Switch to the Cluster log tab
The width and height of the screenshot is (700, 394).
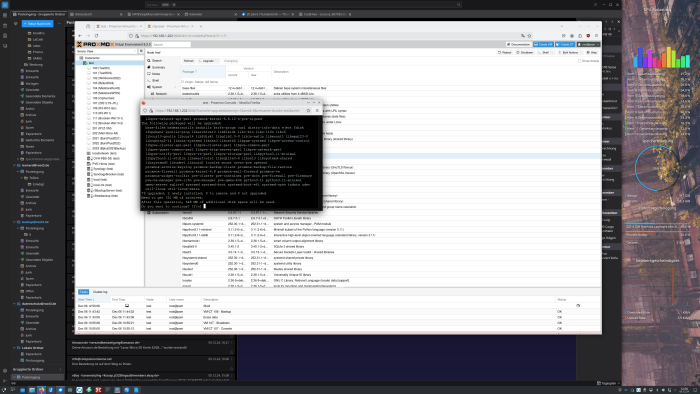[100, 292]
